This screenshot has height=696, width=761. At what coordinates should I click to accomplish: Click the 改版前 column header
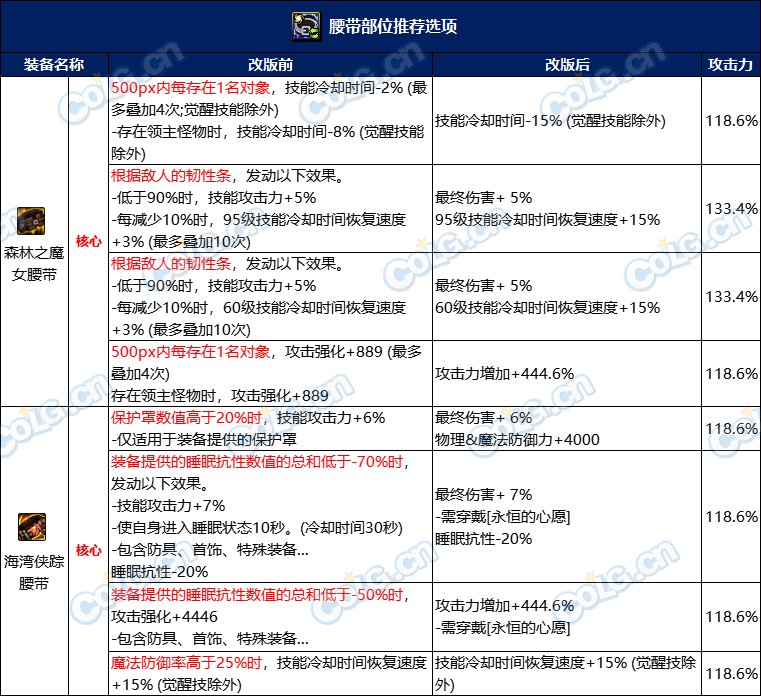[270, 65]
